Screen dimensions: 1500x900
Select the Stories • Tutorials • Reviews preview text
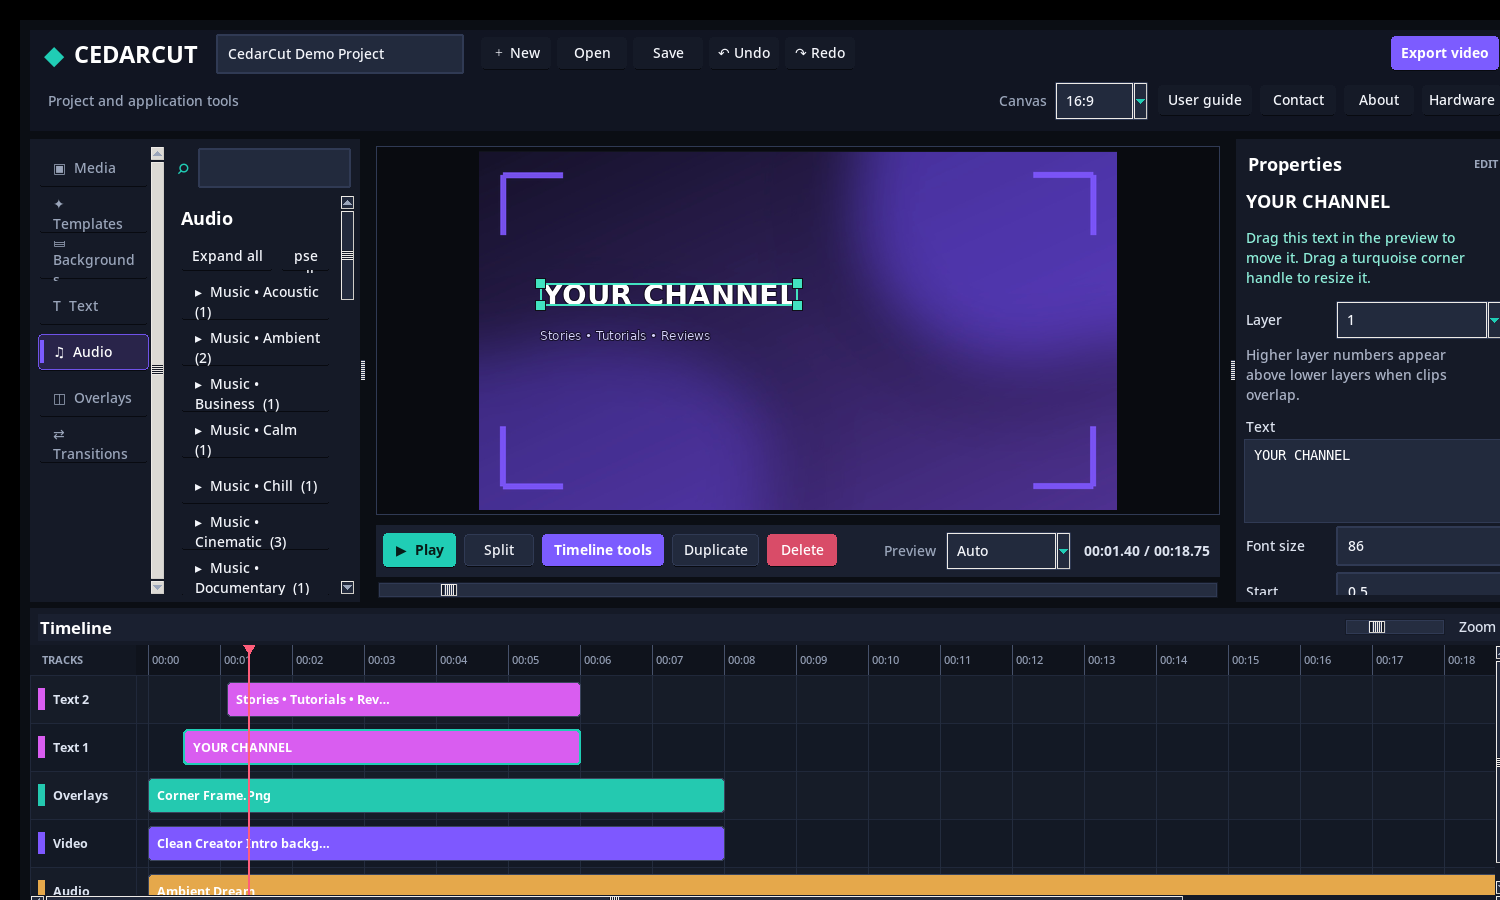click(625, 336)
